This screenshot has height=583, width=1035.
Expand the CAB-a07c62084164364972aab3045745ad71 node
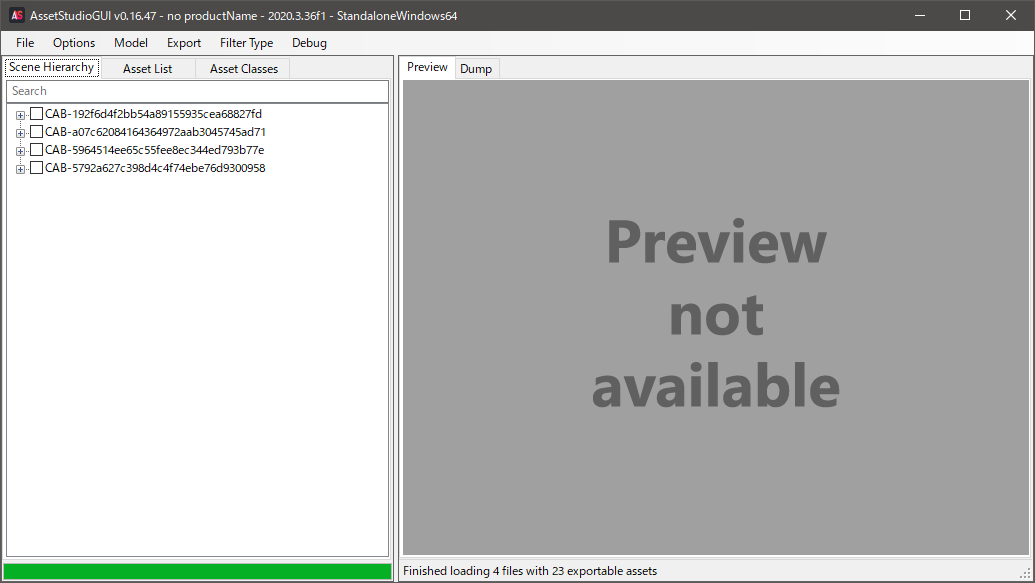(x=20, y=133)
